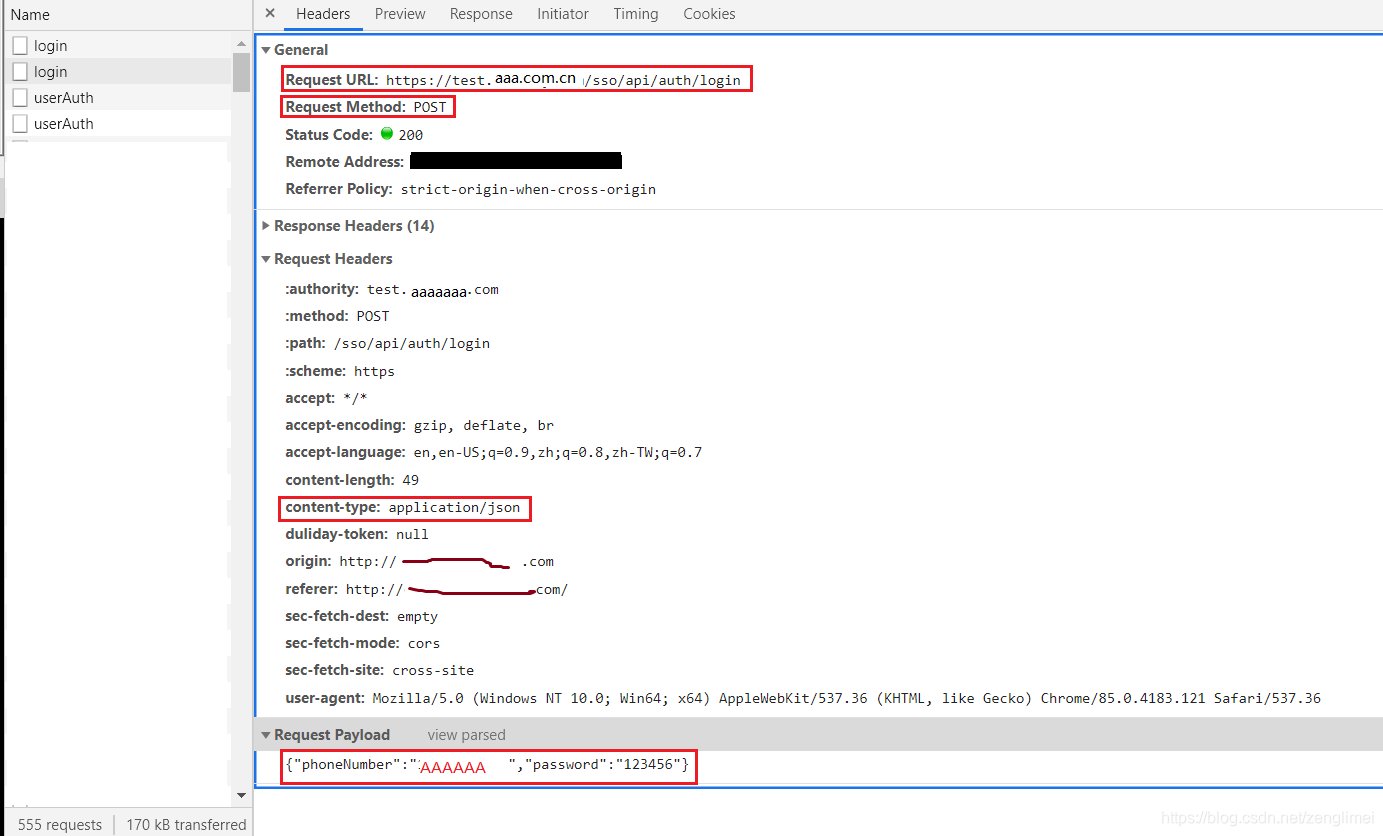Go to the Initiator tab
Screen dimensions: 1383x836
click(x=563, y=14)
